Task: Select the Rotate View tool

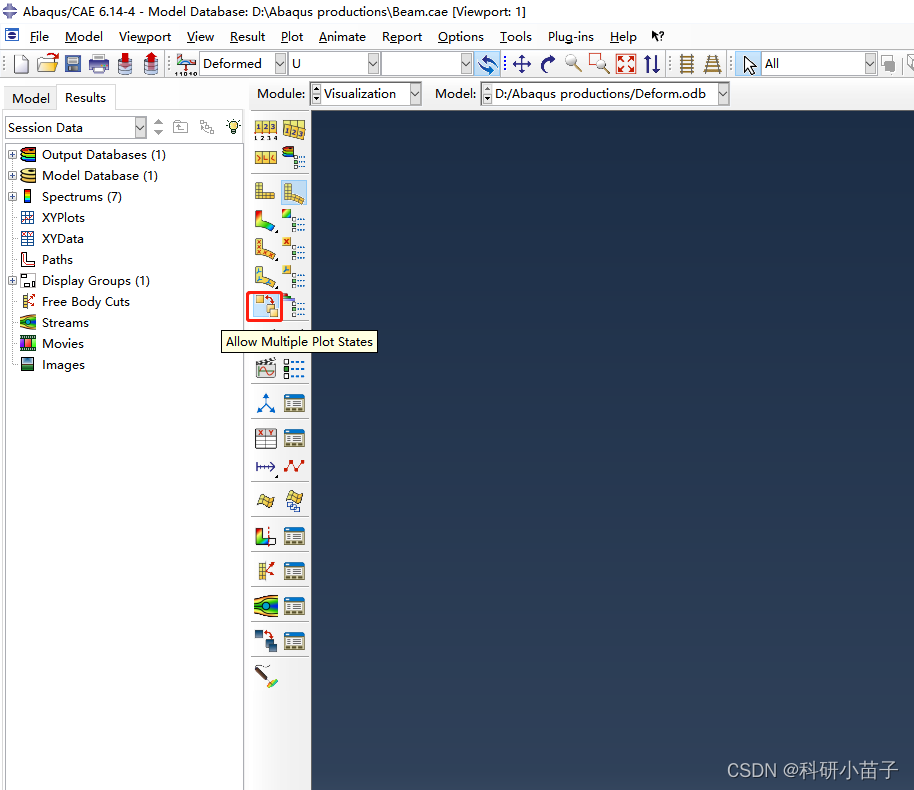Action: 547,64
